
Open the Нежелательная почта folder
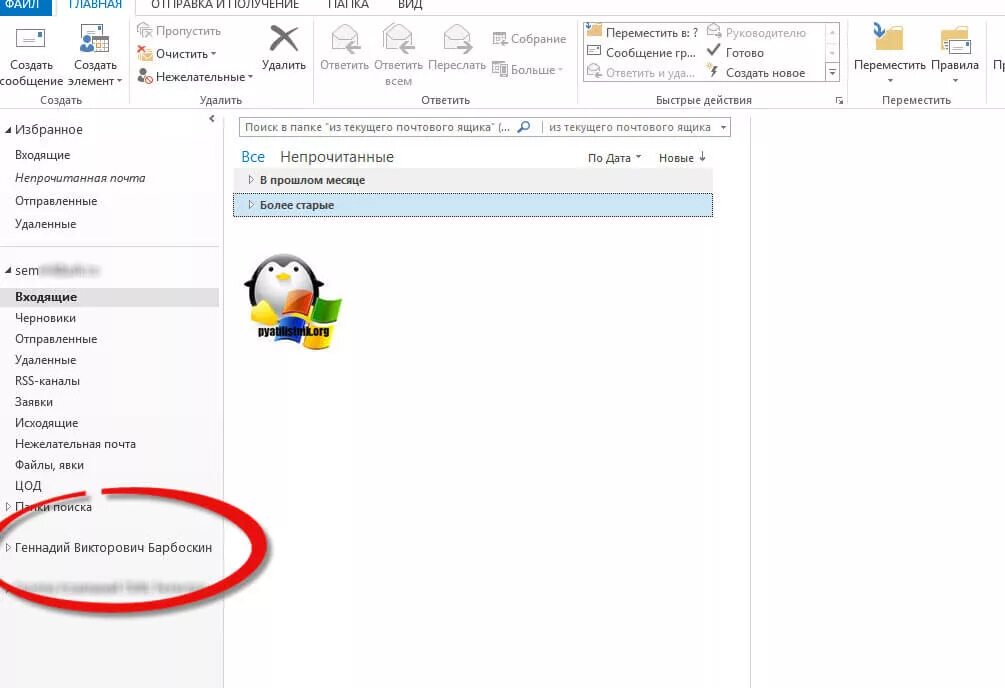(75, 444)
